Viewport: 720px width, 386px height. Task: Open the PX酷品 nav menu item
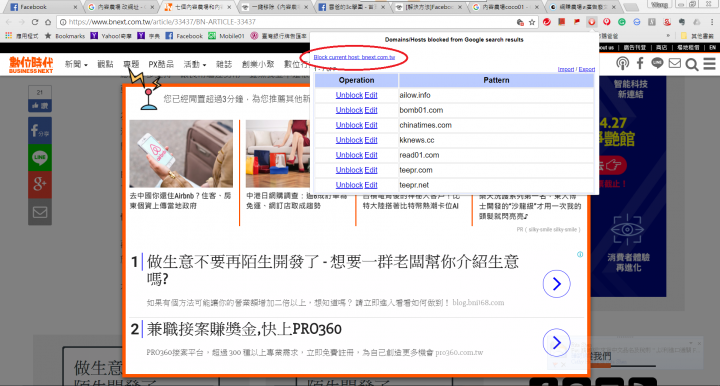click(x=161, y=64)
